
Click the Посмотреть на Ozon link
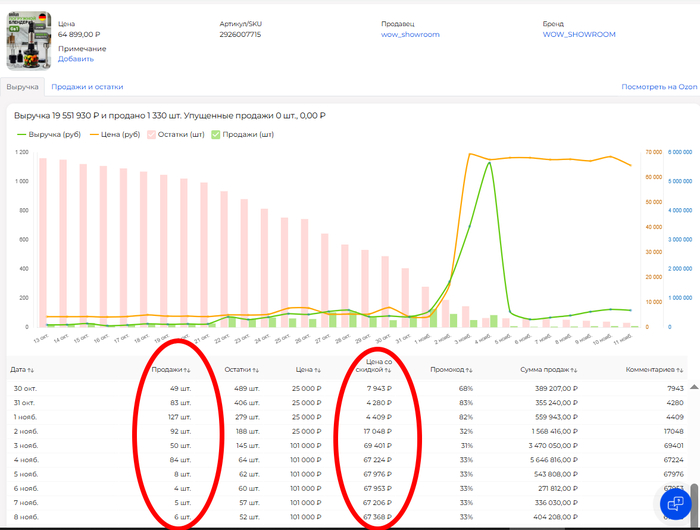coord(659,87)
